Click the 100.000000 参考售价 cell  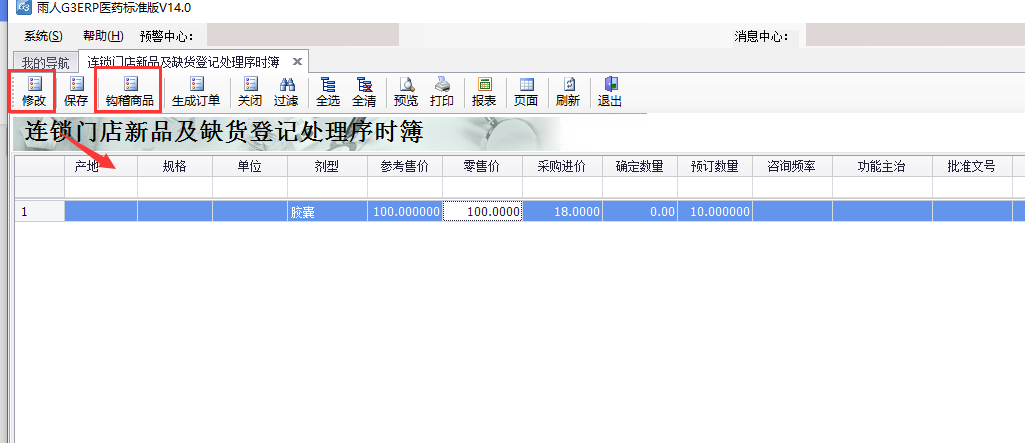point(405,212)
